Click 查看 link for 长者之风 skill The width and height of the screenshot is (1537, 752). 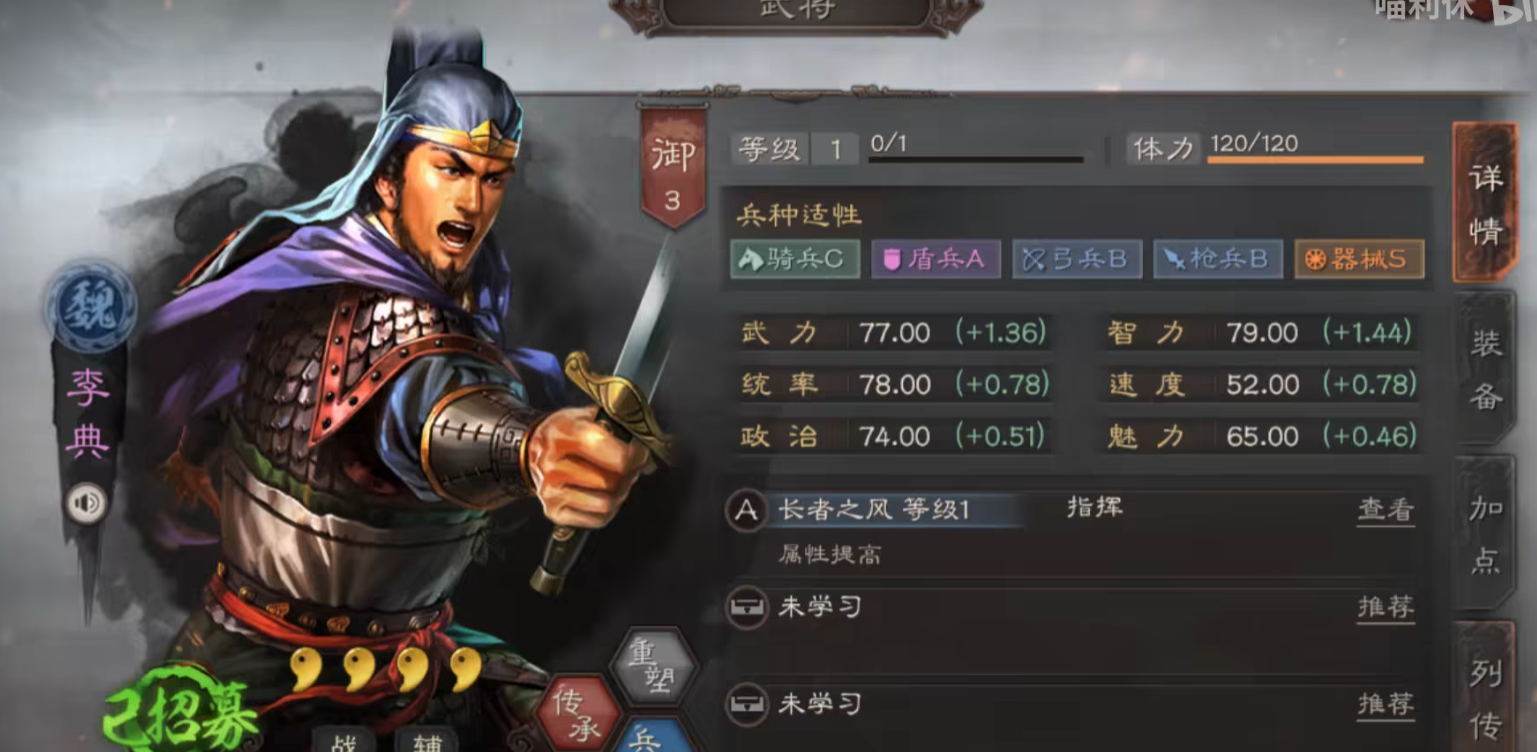point(1385,511)
